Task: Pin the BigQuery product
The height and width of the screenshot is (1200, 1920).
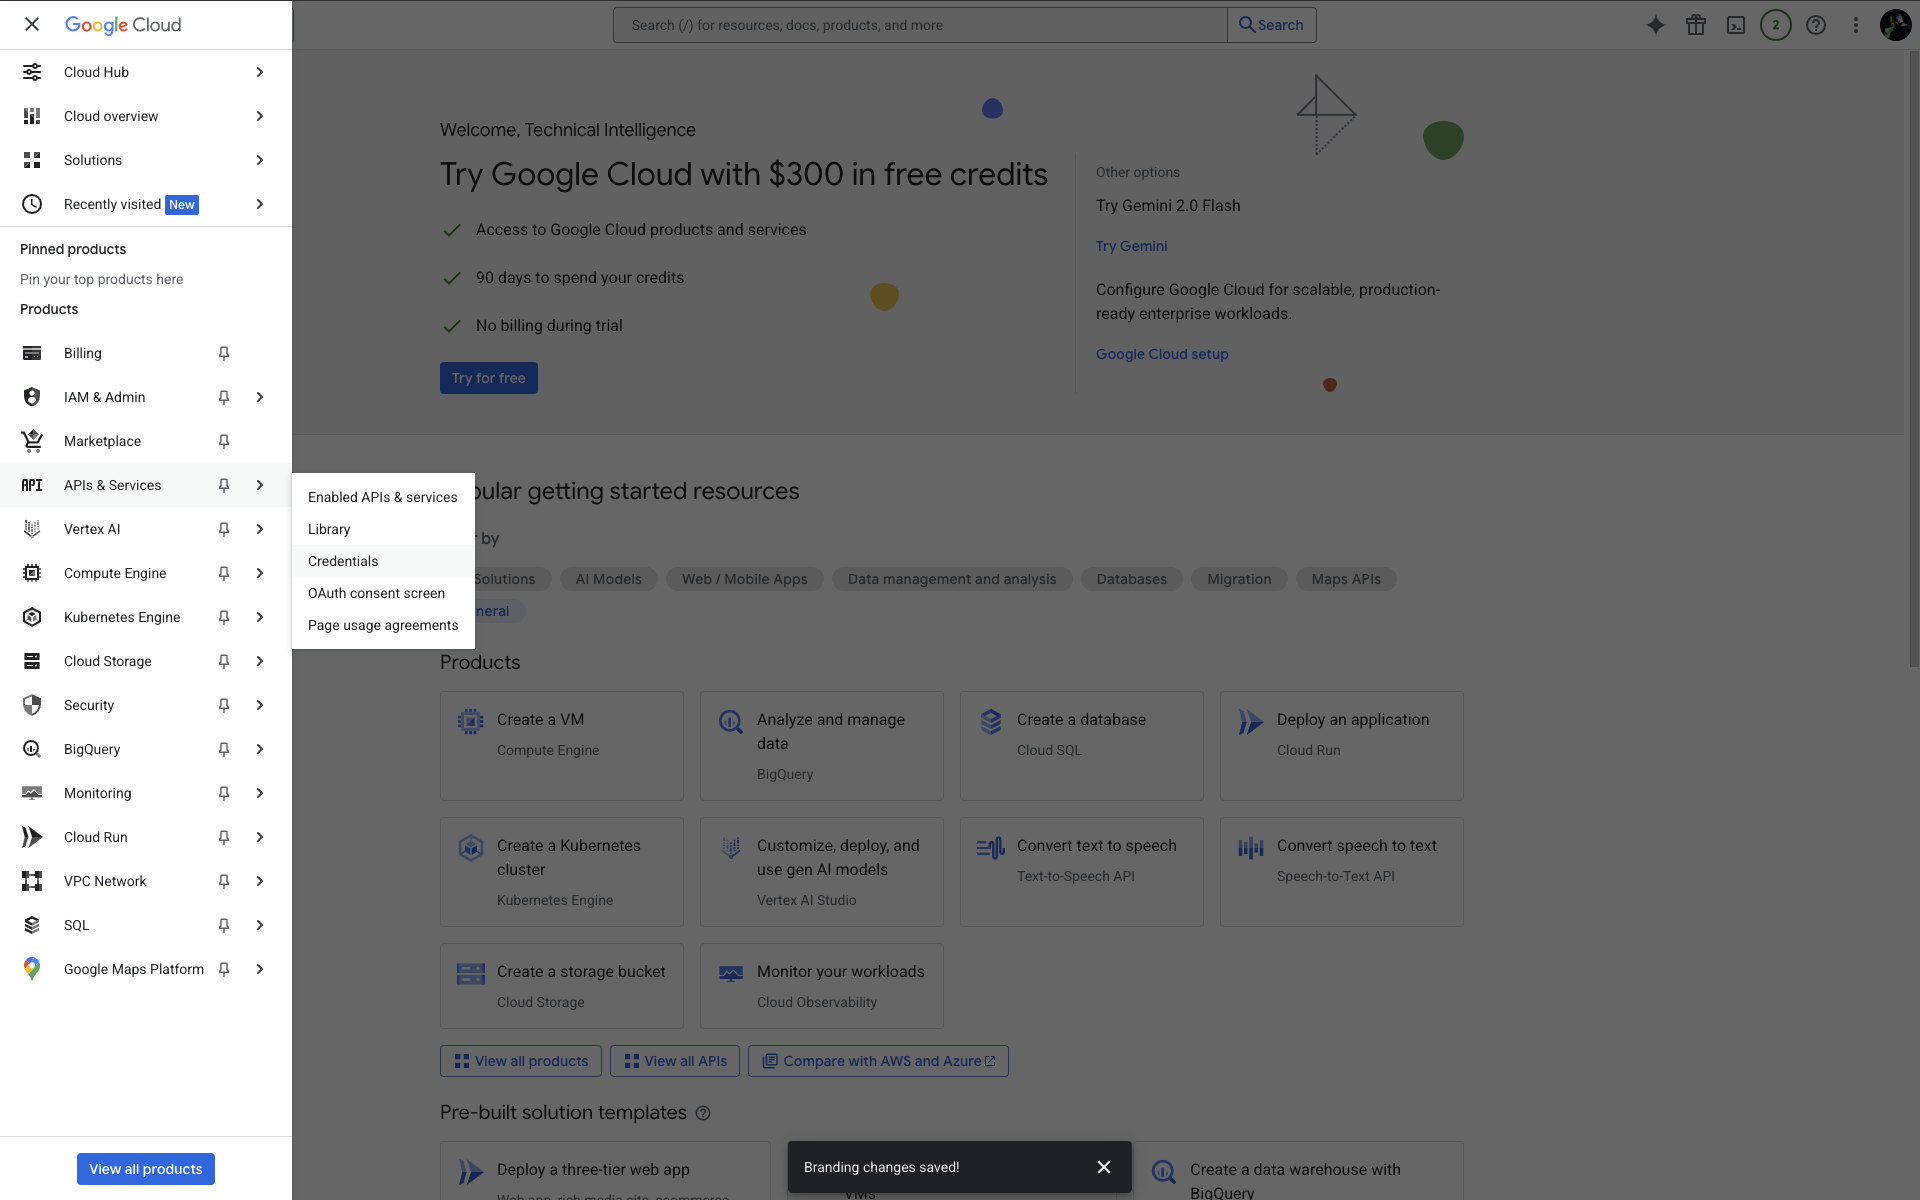Action: point(224,749)
